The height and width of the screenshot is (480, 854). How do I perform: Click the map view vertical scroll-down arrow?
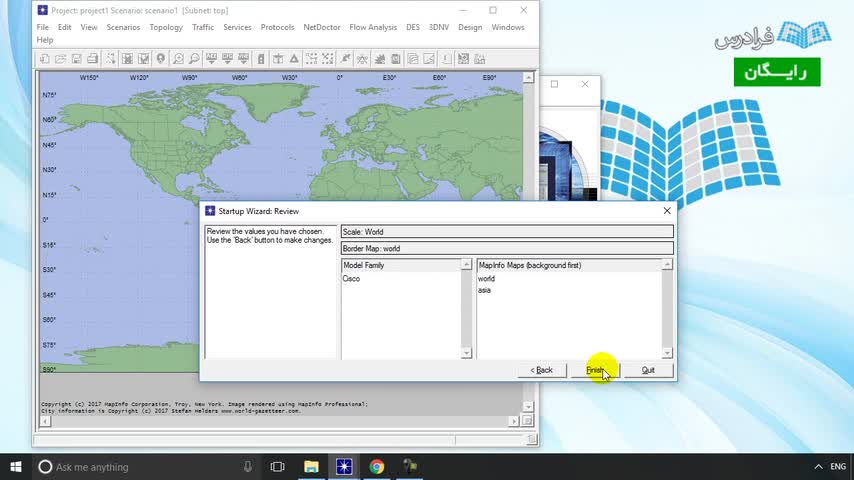[528, 407]
